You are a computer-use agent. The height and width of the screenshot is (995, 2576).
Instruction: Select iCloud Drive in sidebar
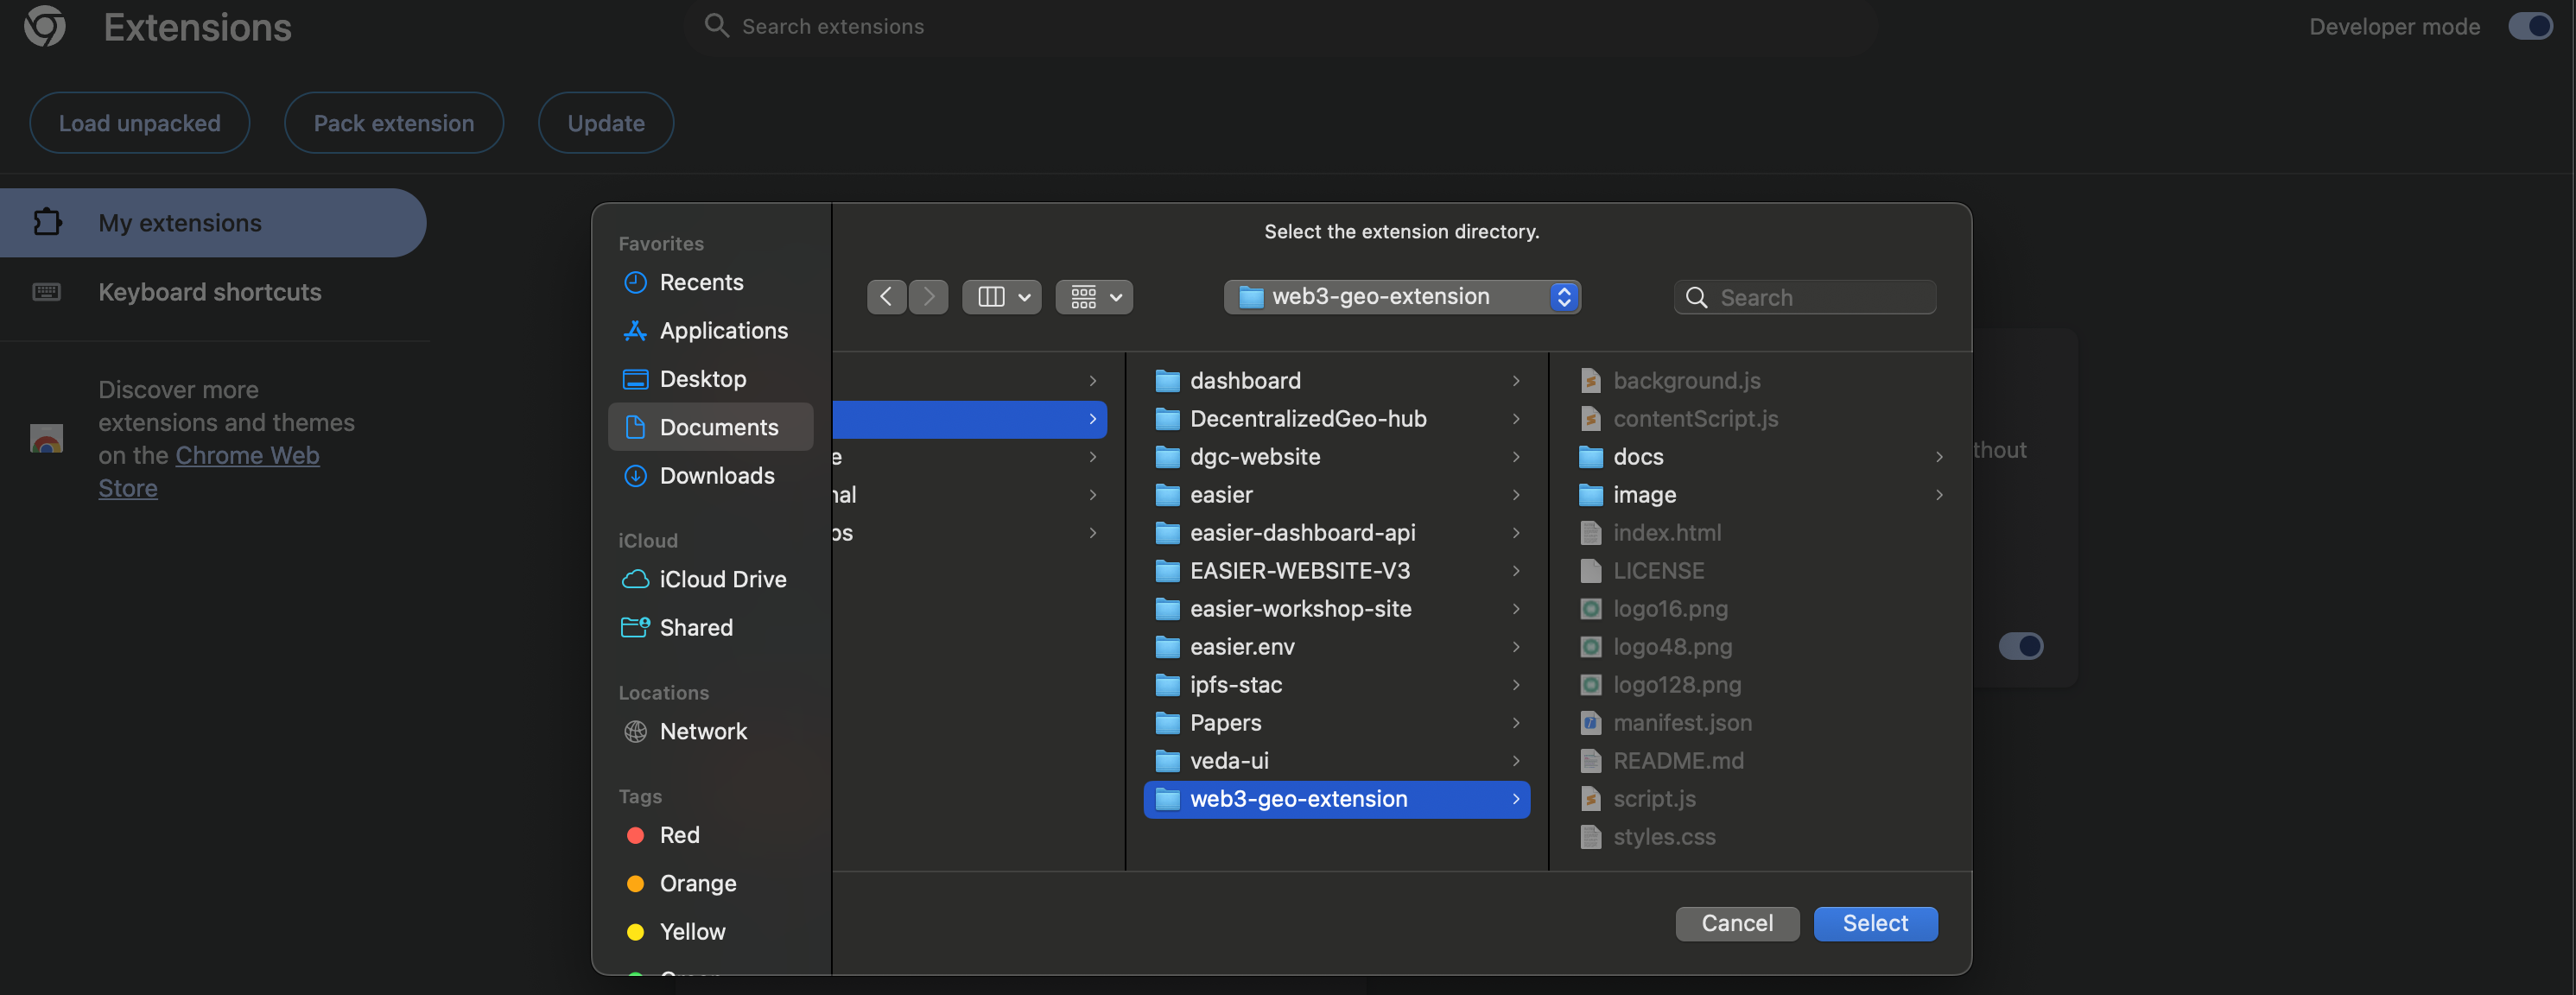(x=711, y=579)
